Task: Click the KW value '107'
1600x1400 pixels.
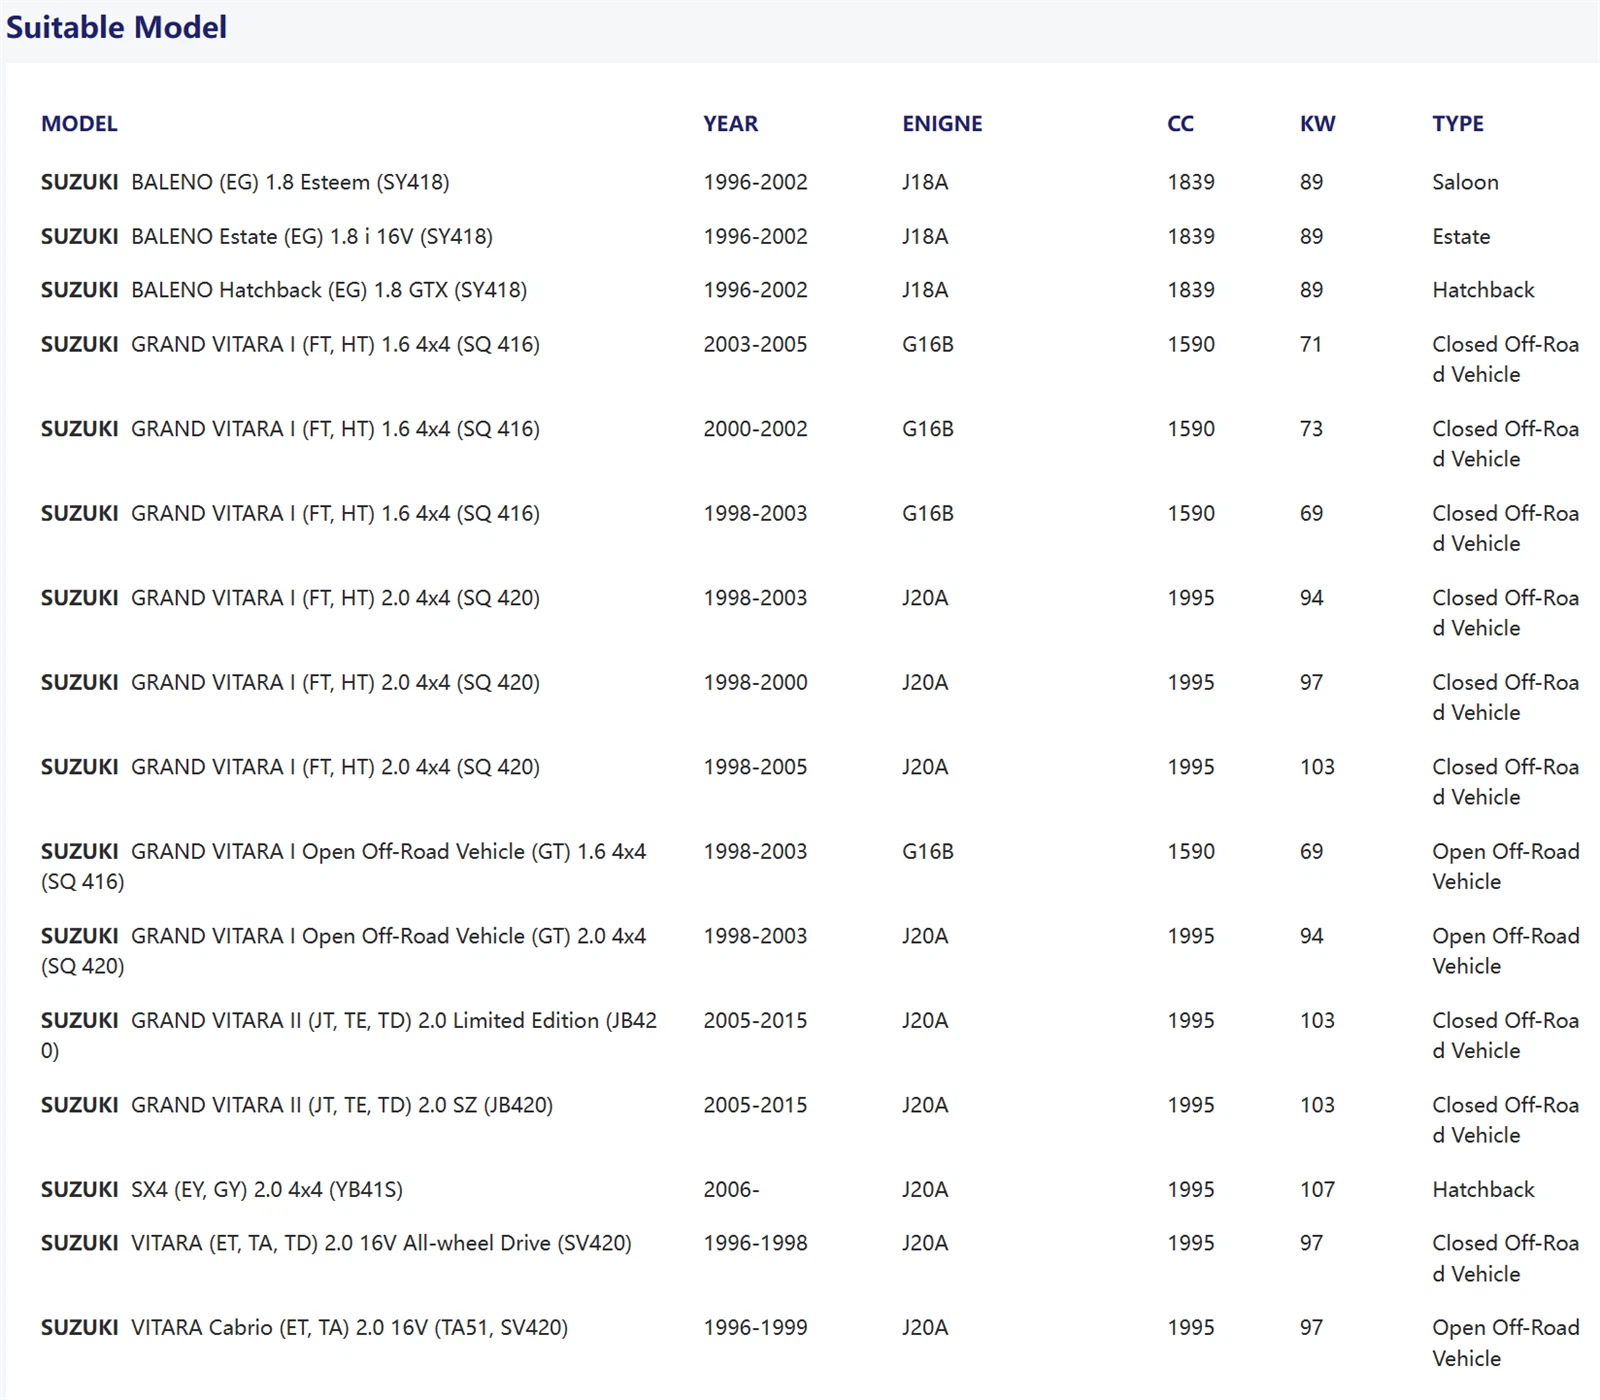Action: pos(1317,1190)
